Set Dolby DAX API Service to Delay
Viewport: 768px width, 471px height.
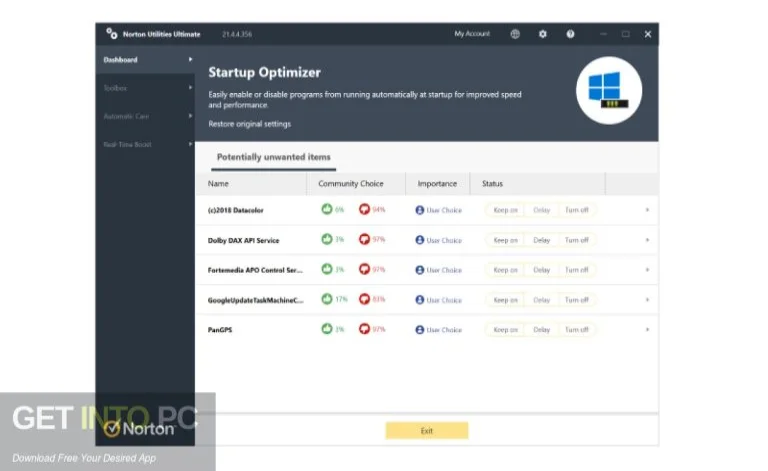click(x=541, y=240)
